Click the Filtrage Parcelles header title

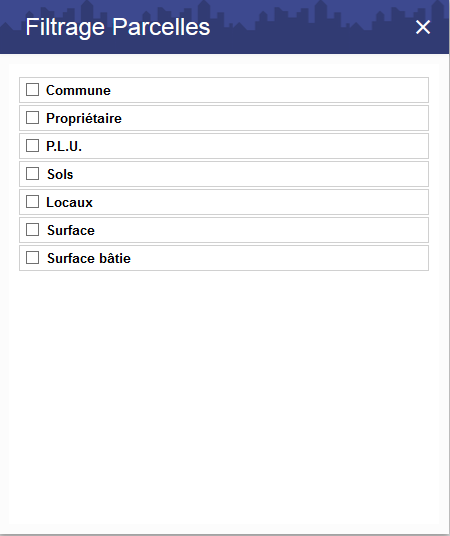tap(118, 27)
